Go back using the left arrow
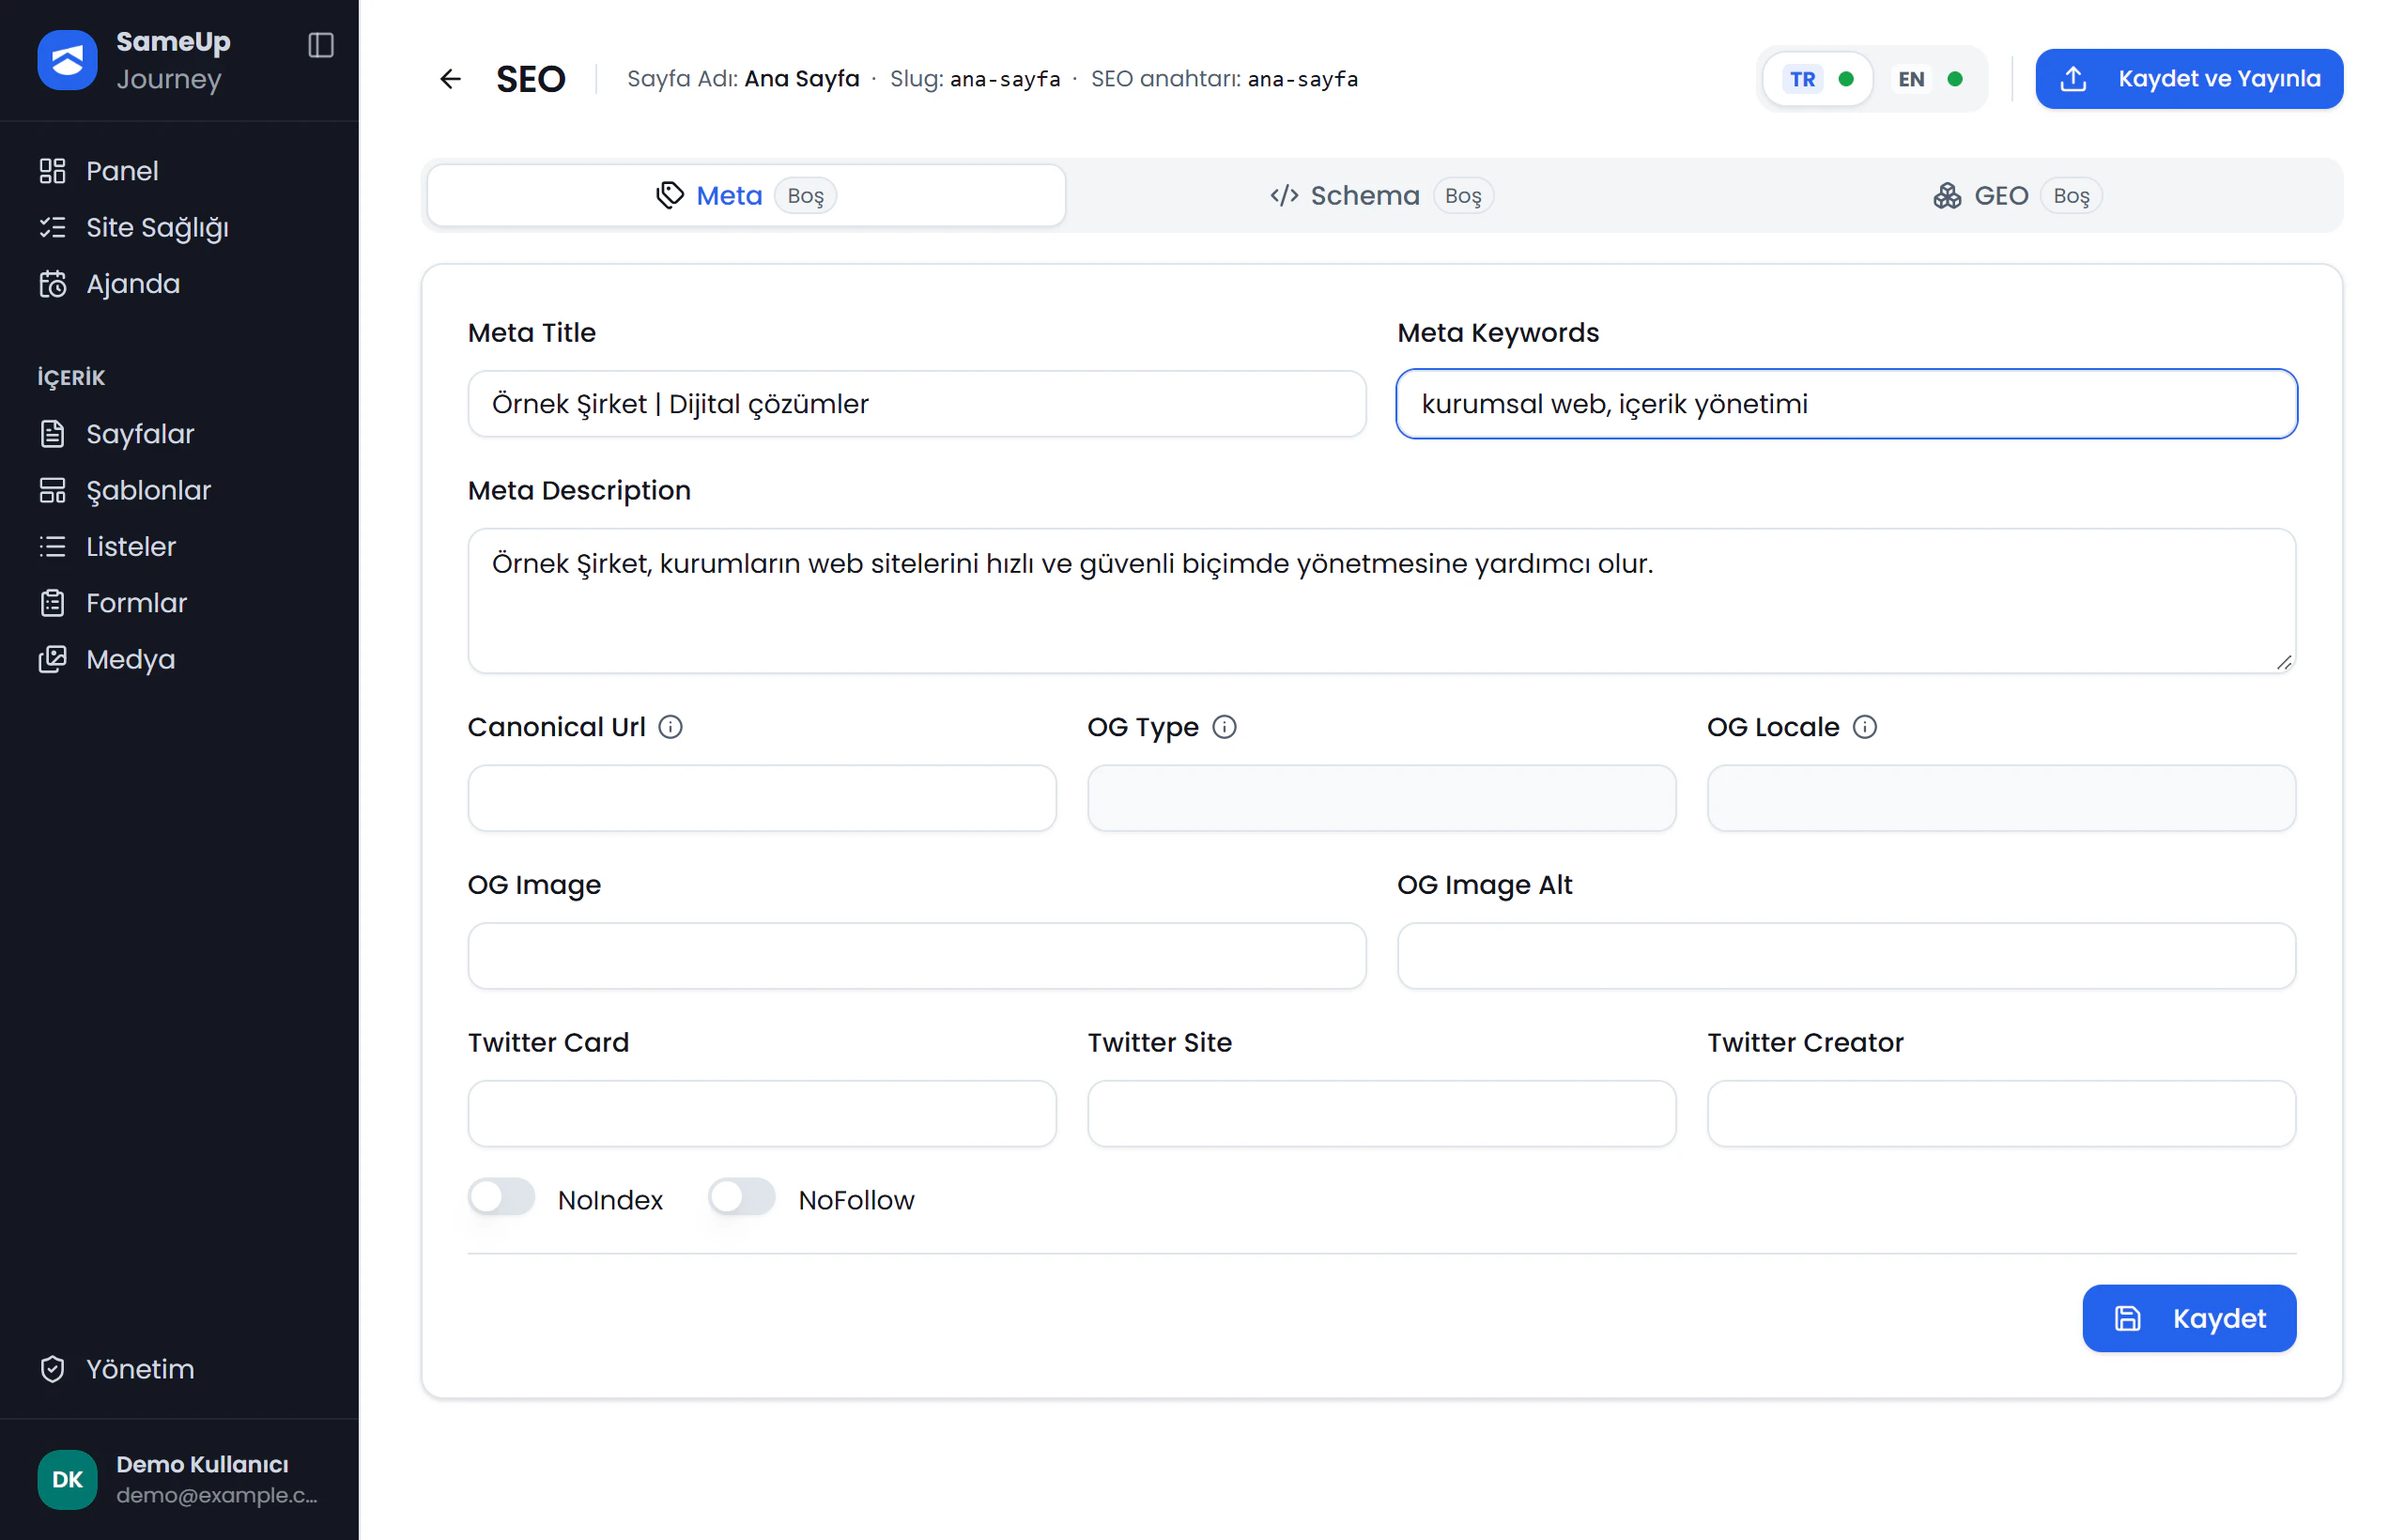The width and height of the screenshot is (2404, 1540). click(x=451, y=79)
